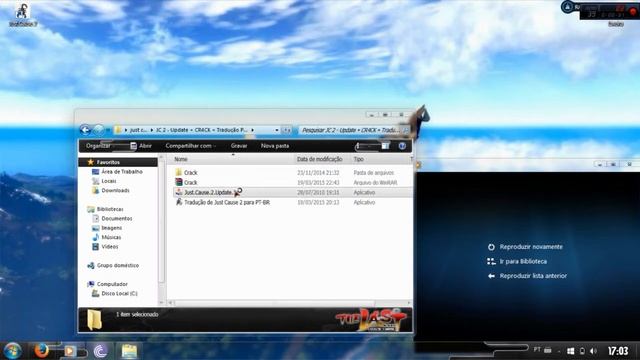This screenshot has width=640, height=360.
Task: Create a folder with Nova pasta
Action: point(275,146)
